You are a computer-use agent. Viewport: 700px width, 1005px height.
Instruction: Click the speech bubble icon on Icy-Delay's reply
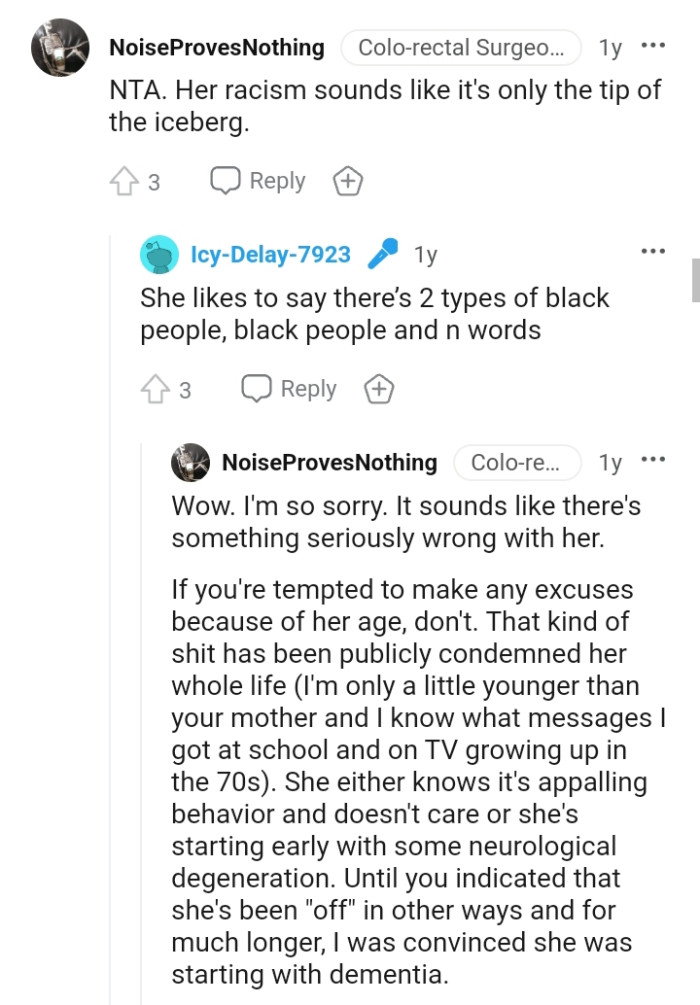pos(255,388)
